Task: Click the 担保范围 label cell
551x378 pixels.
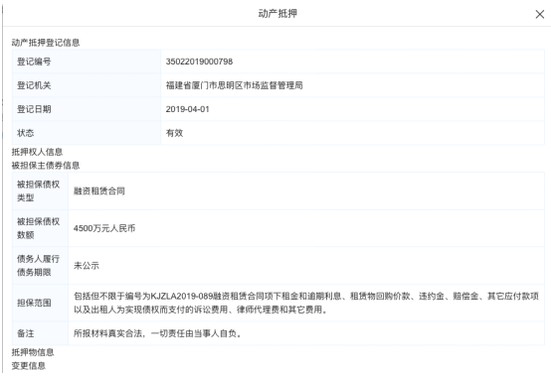Action: pyautogui.click(x=40, y=303)
